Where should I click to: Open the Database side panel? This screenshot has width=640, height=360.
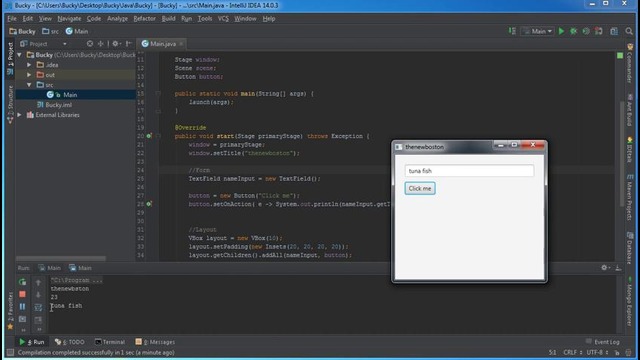(x=630, y=248)
